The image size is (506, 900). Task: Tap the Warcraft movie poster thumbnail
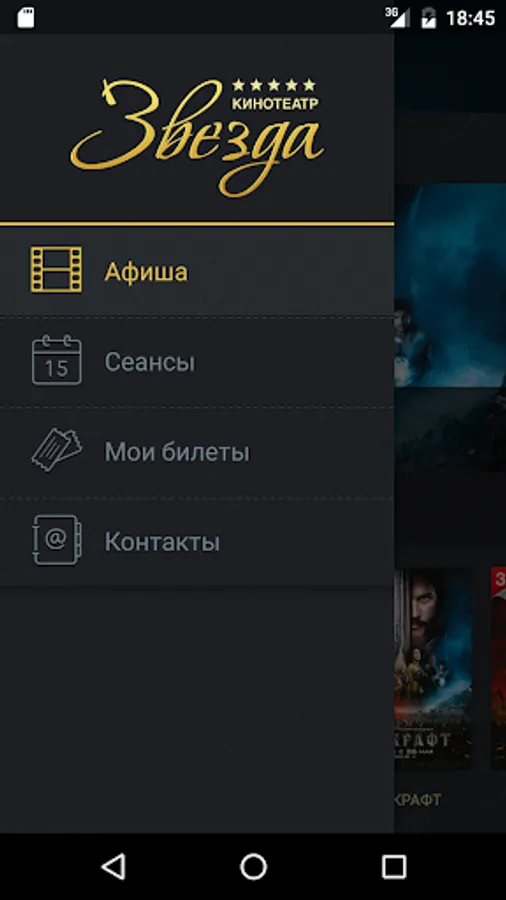click(433, 669)
